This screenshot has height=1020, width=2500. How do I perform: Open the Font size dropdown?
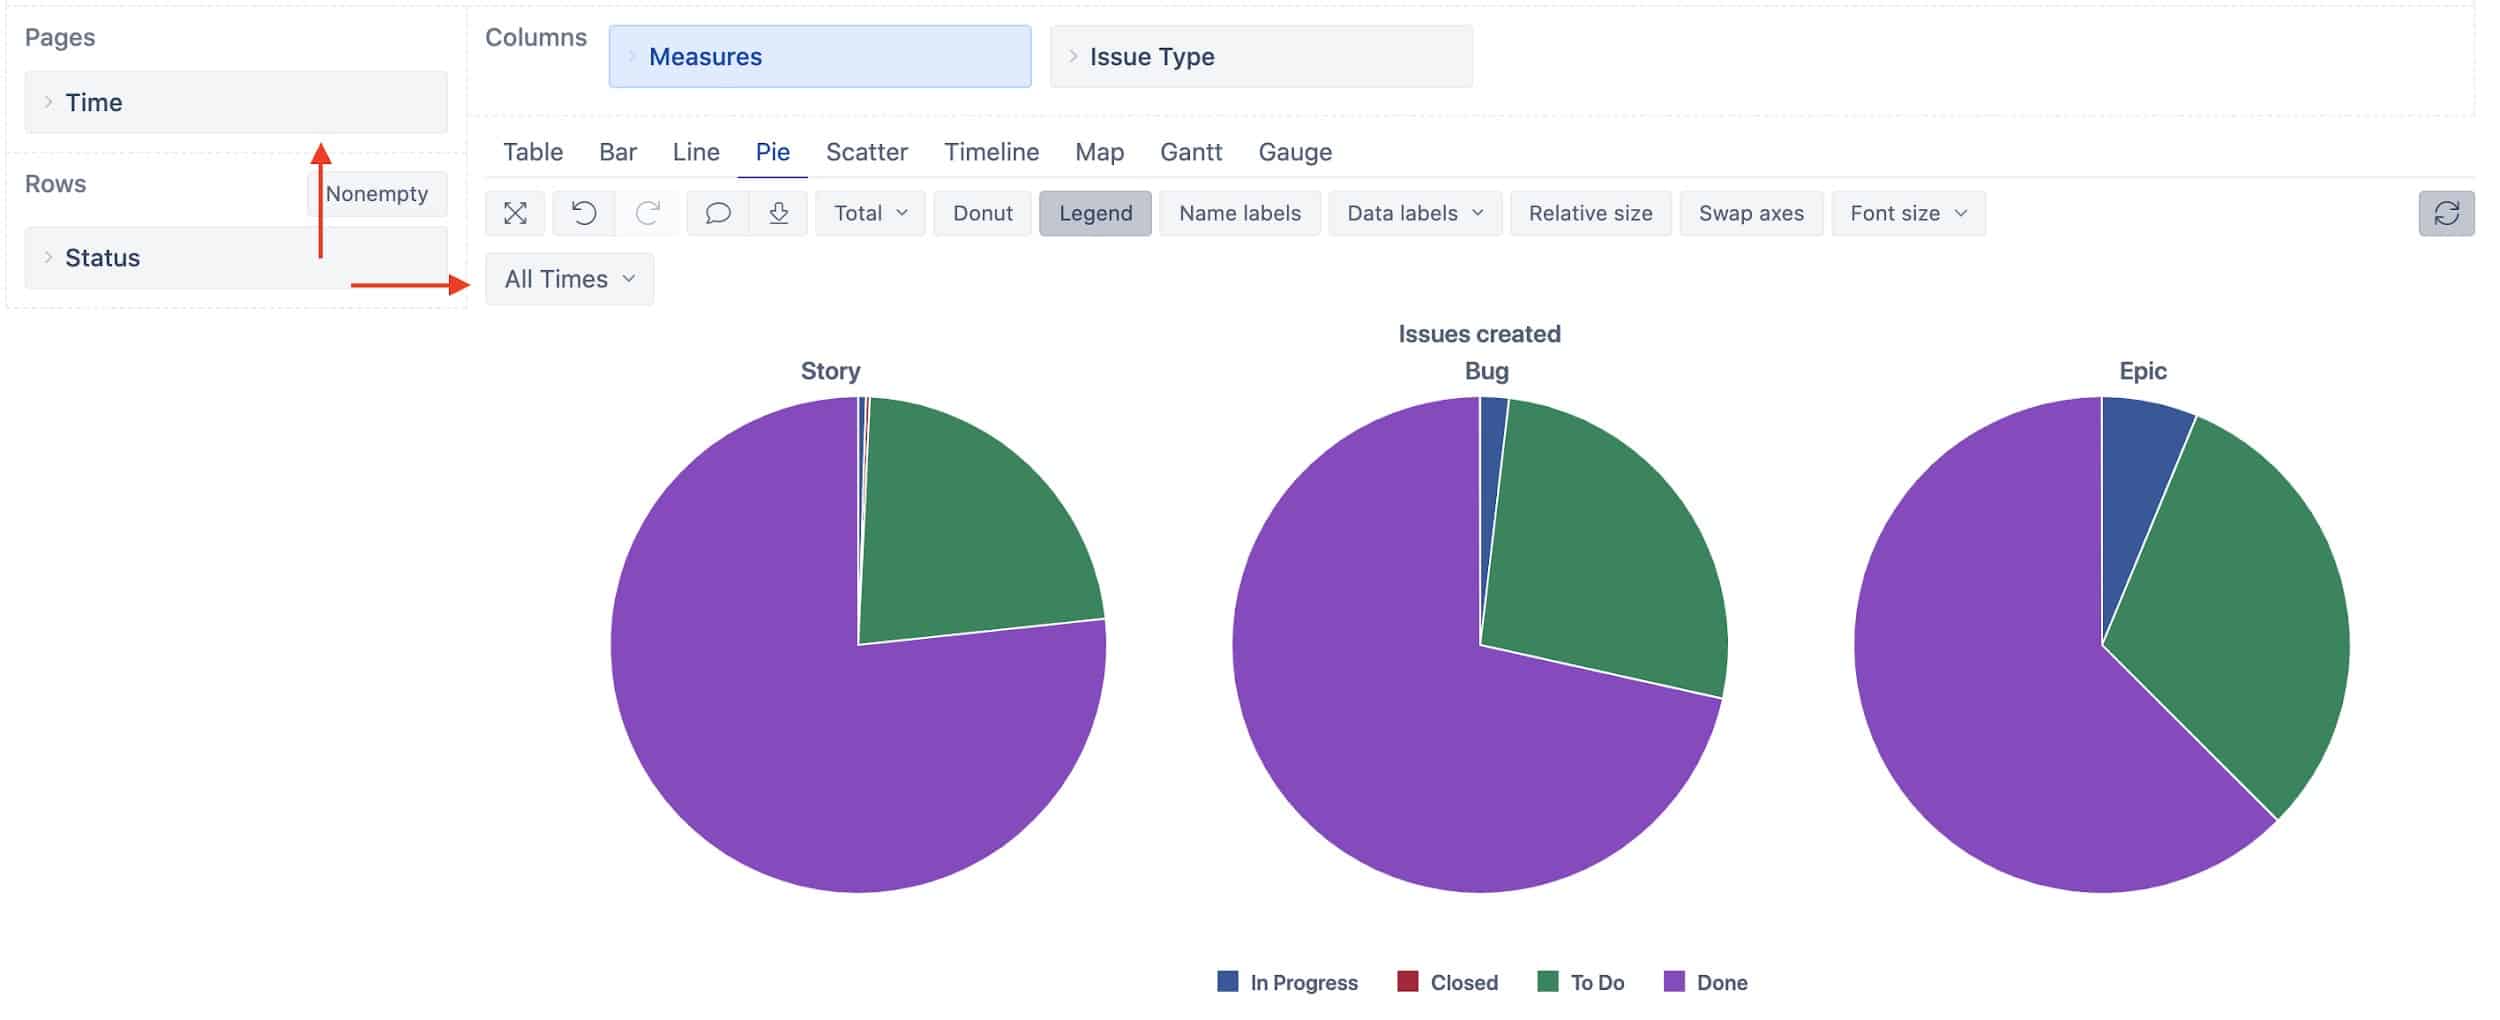coord(1906,212)
